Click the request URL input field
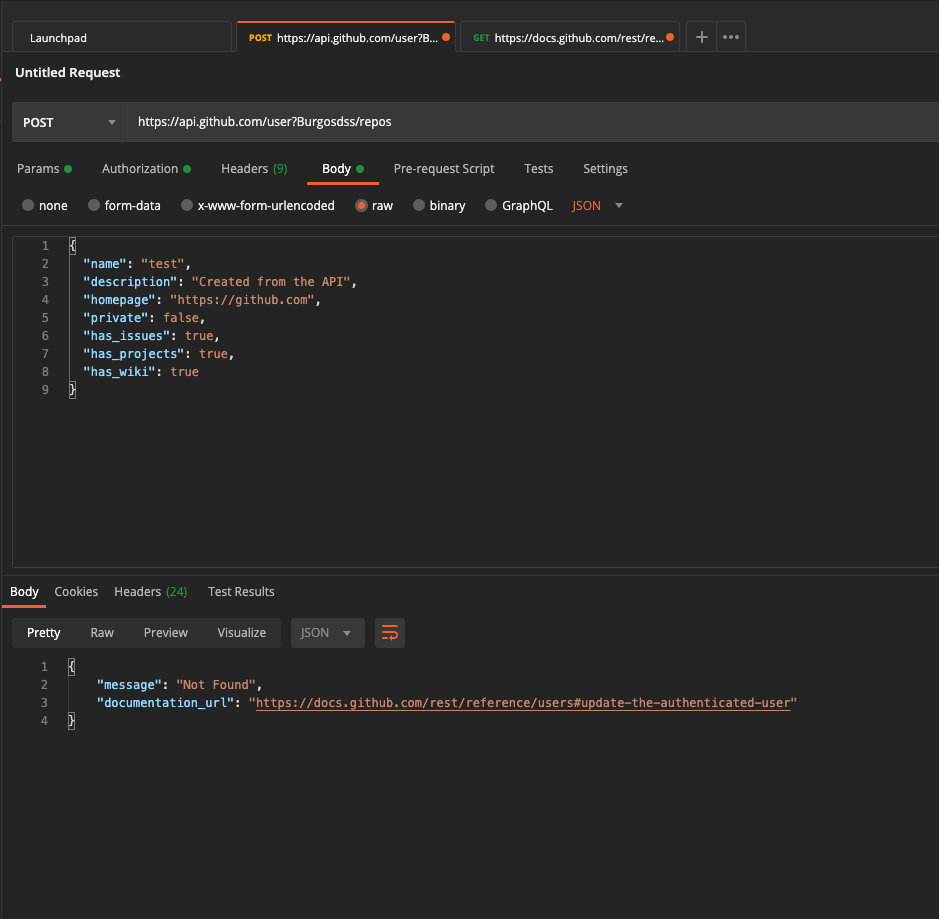This screenshot has height=919, width=939. 533,122
